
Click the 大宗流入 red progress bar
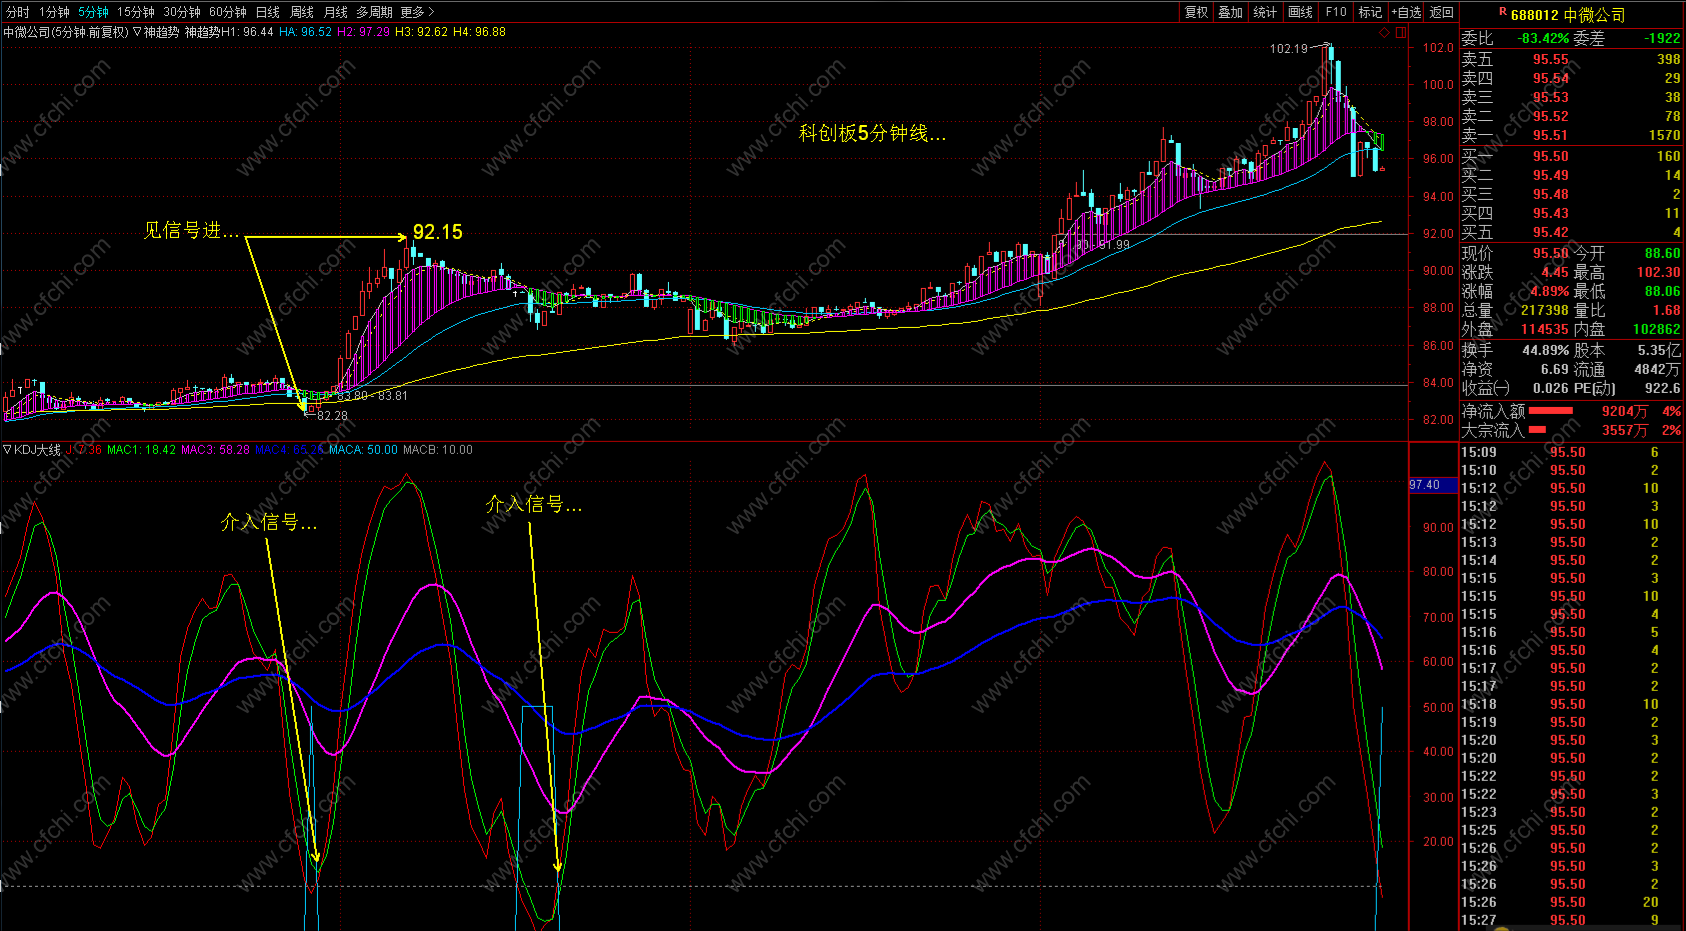[x=1538, y=430]
